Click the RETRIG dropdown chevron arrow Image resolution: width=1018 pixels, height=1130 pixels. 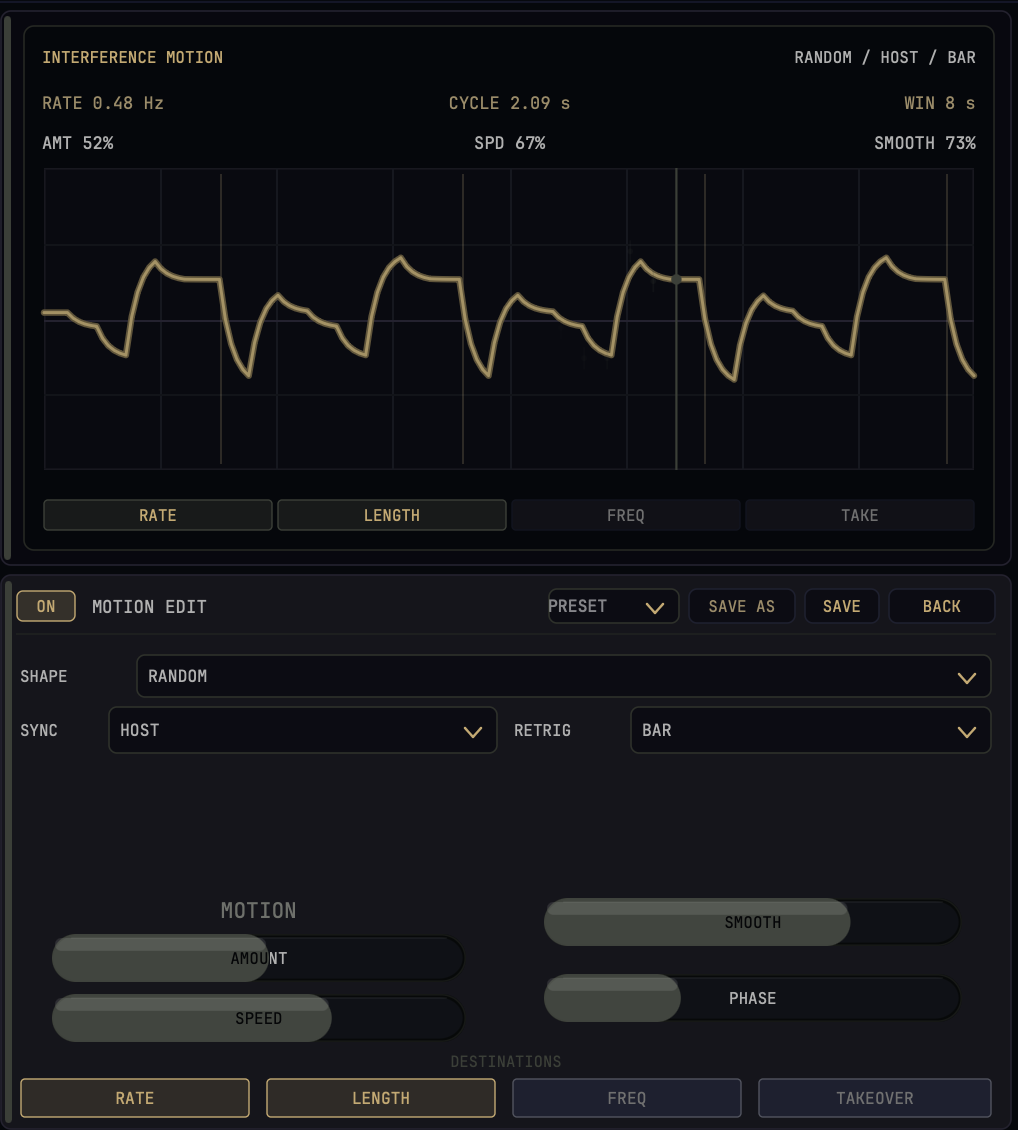point(967,732)
